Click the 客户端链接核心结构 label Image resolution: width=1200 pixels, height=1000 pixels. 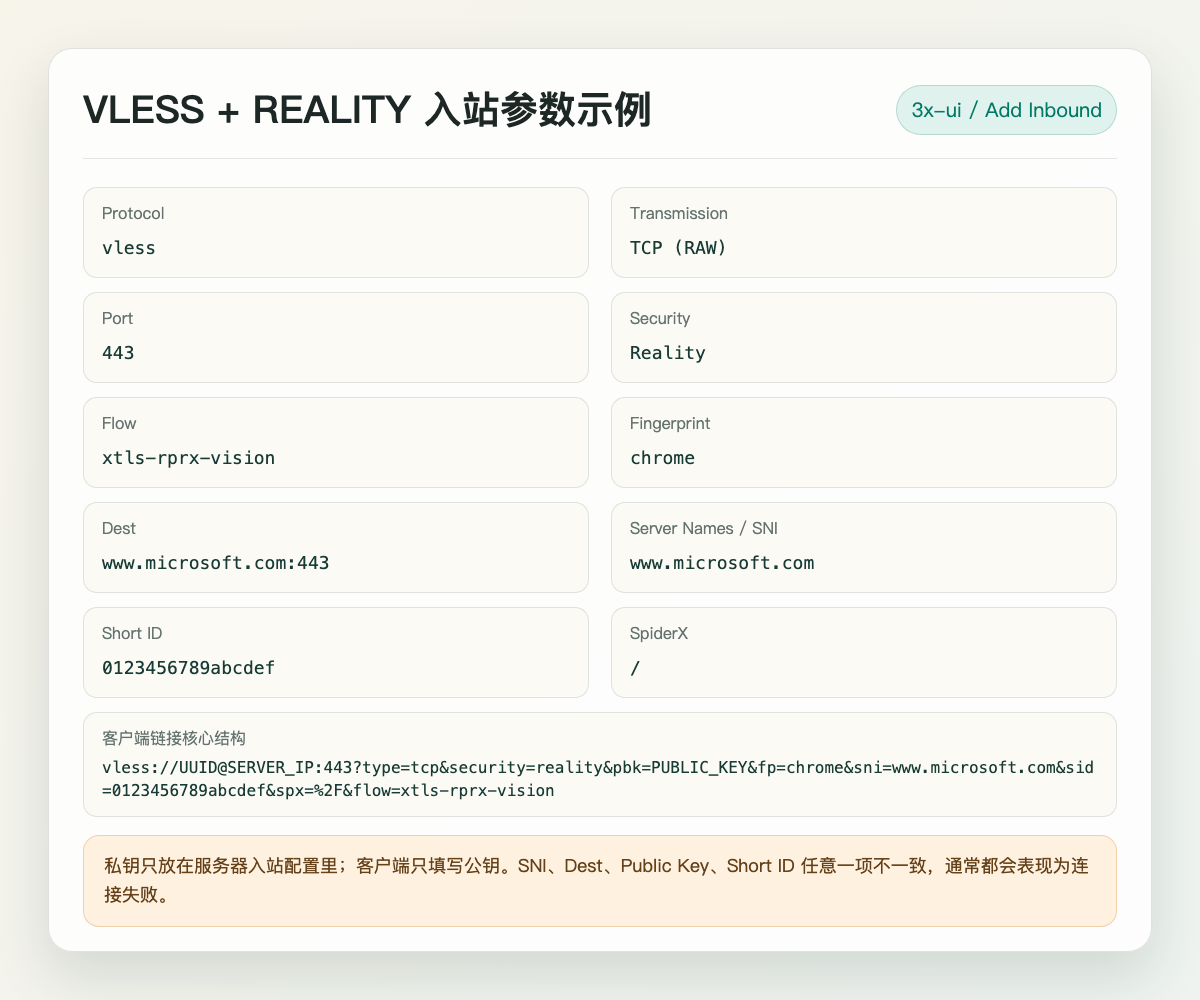tap(174, 738)
